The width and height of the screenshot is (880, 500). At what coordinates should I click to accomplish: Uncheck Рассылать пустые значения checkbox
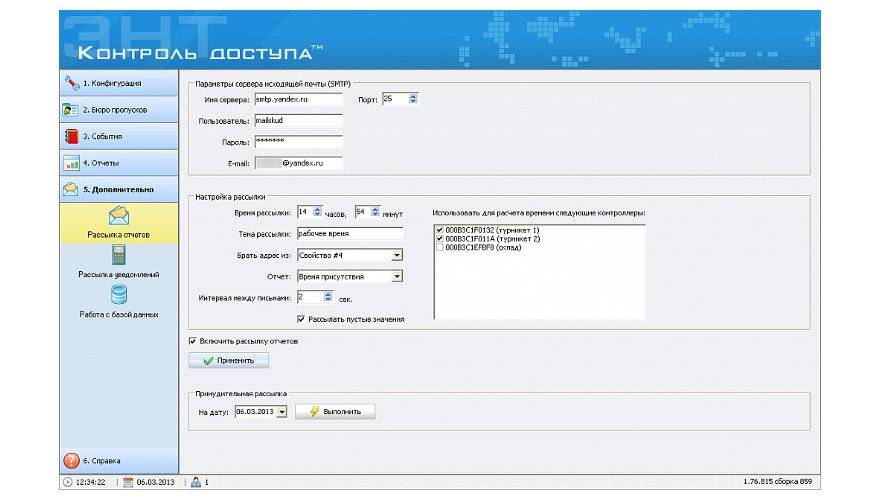pyautogui.click(x=301, y=319)
